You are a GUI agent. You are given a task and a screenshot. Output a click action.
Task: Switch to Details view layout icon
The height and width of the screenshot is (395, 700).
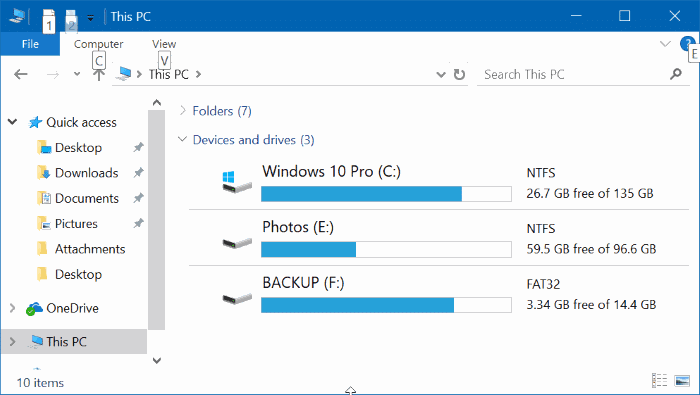[659, 381]
